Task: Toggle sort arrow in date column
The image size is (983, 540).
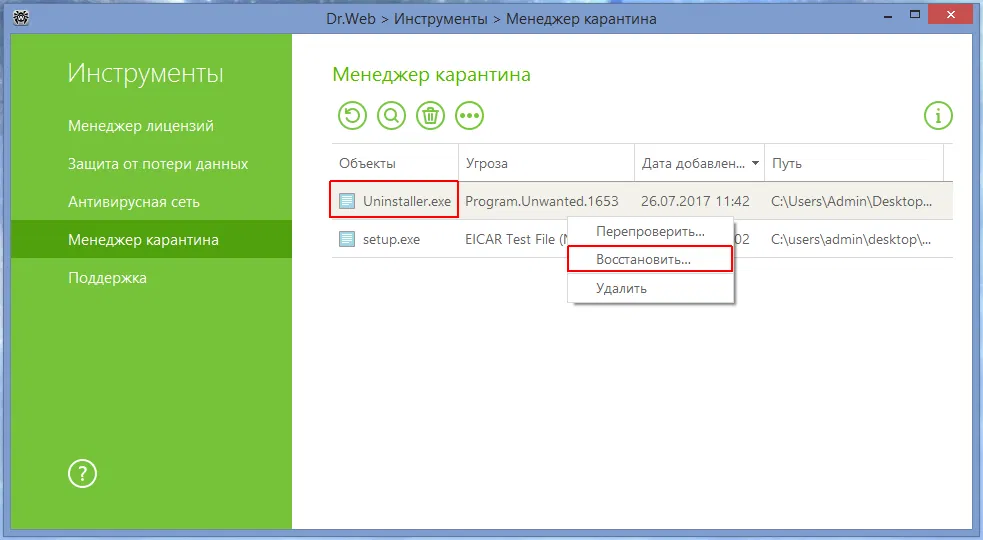Action: click(x=755, y=163)
